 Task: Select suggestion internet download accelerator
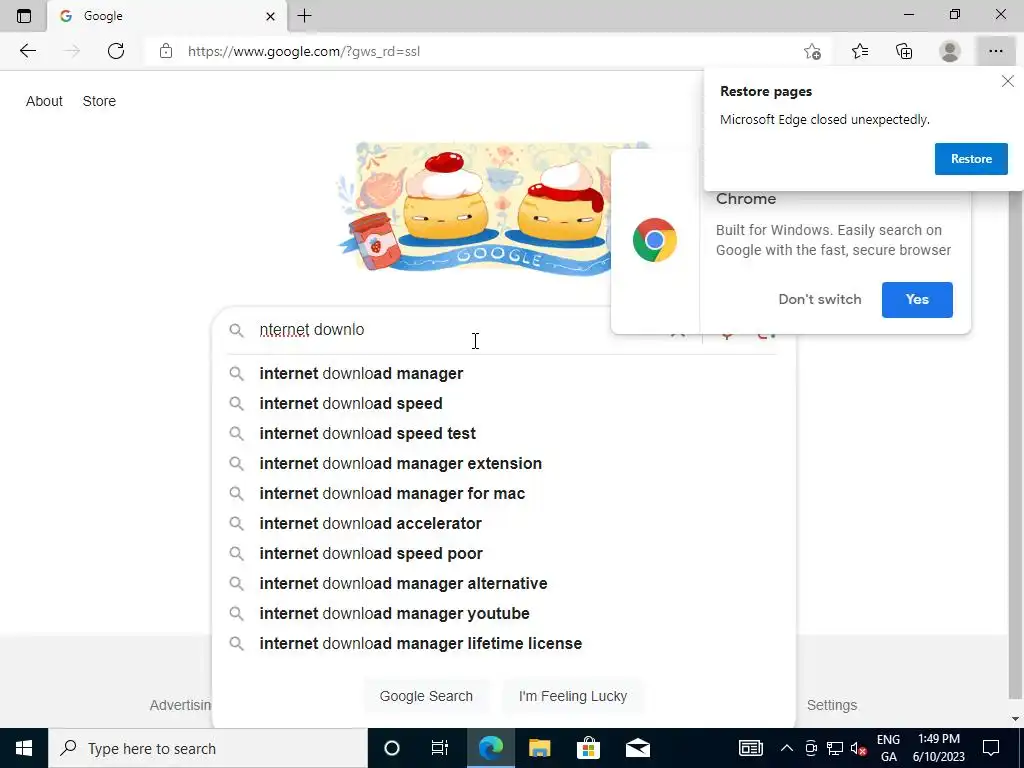click(504, 524)
